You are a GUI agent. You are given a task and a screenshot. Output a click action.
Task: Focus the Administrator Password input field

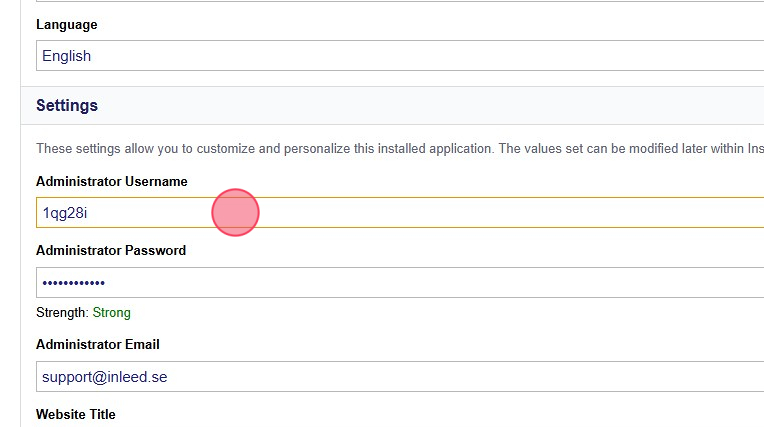tap(400, 283)
